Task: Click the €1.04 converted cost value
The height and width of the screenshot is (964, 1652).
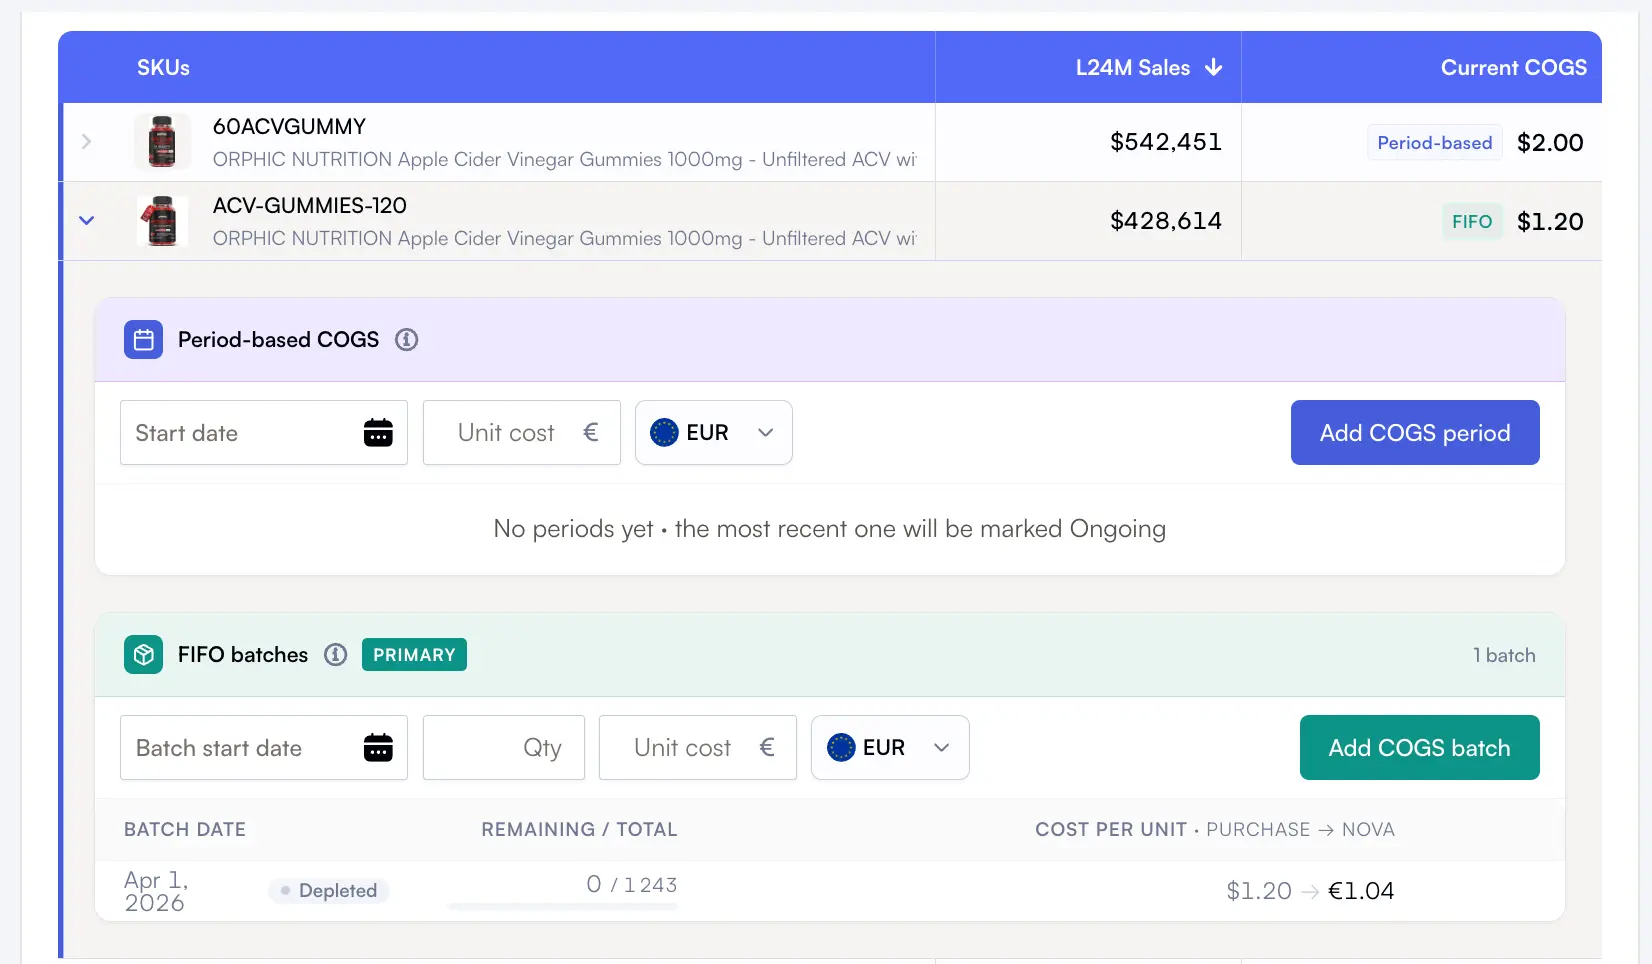Action: tap(1361, 891)
